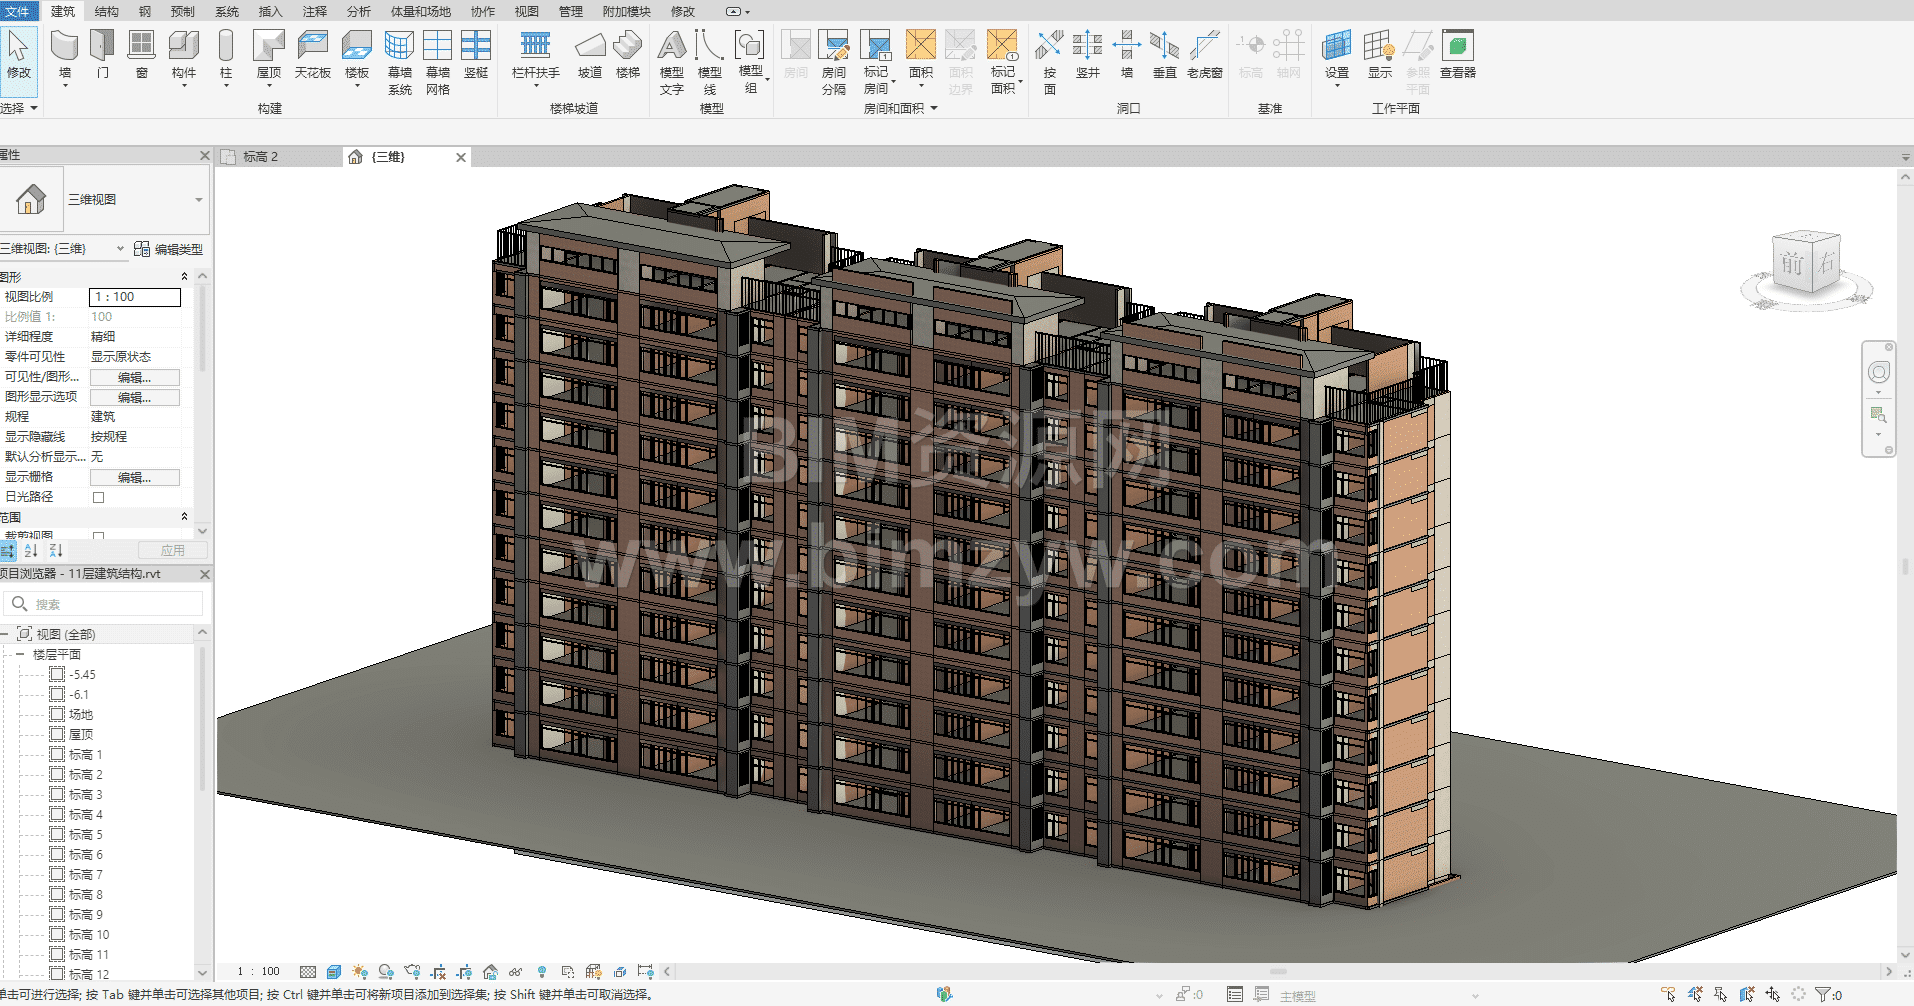Pick the 门 (Door) tool
Image resolution: width=1914 pixels, height=1006 pixels.
point(103,55)
